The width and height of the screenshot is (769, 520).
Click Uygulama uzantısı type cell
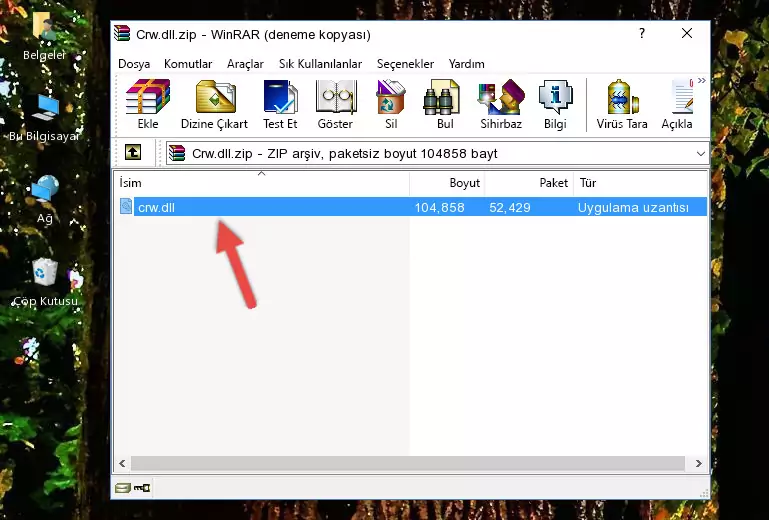click(633, 208)
